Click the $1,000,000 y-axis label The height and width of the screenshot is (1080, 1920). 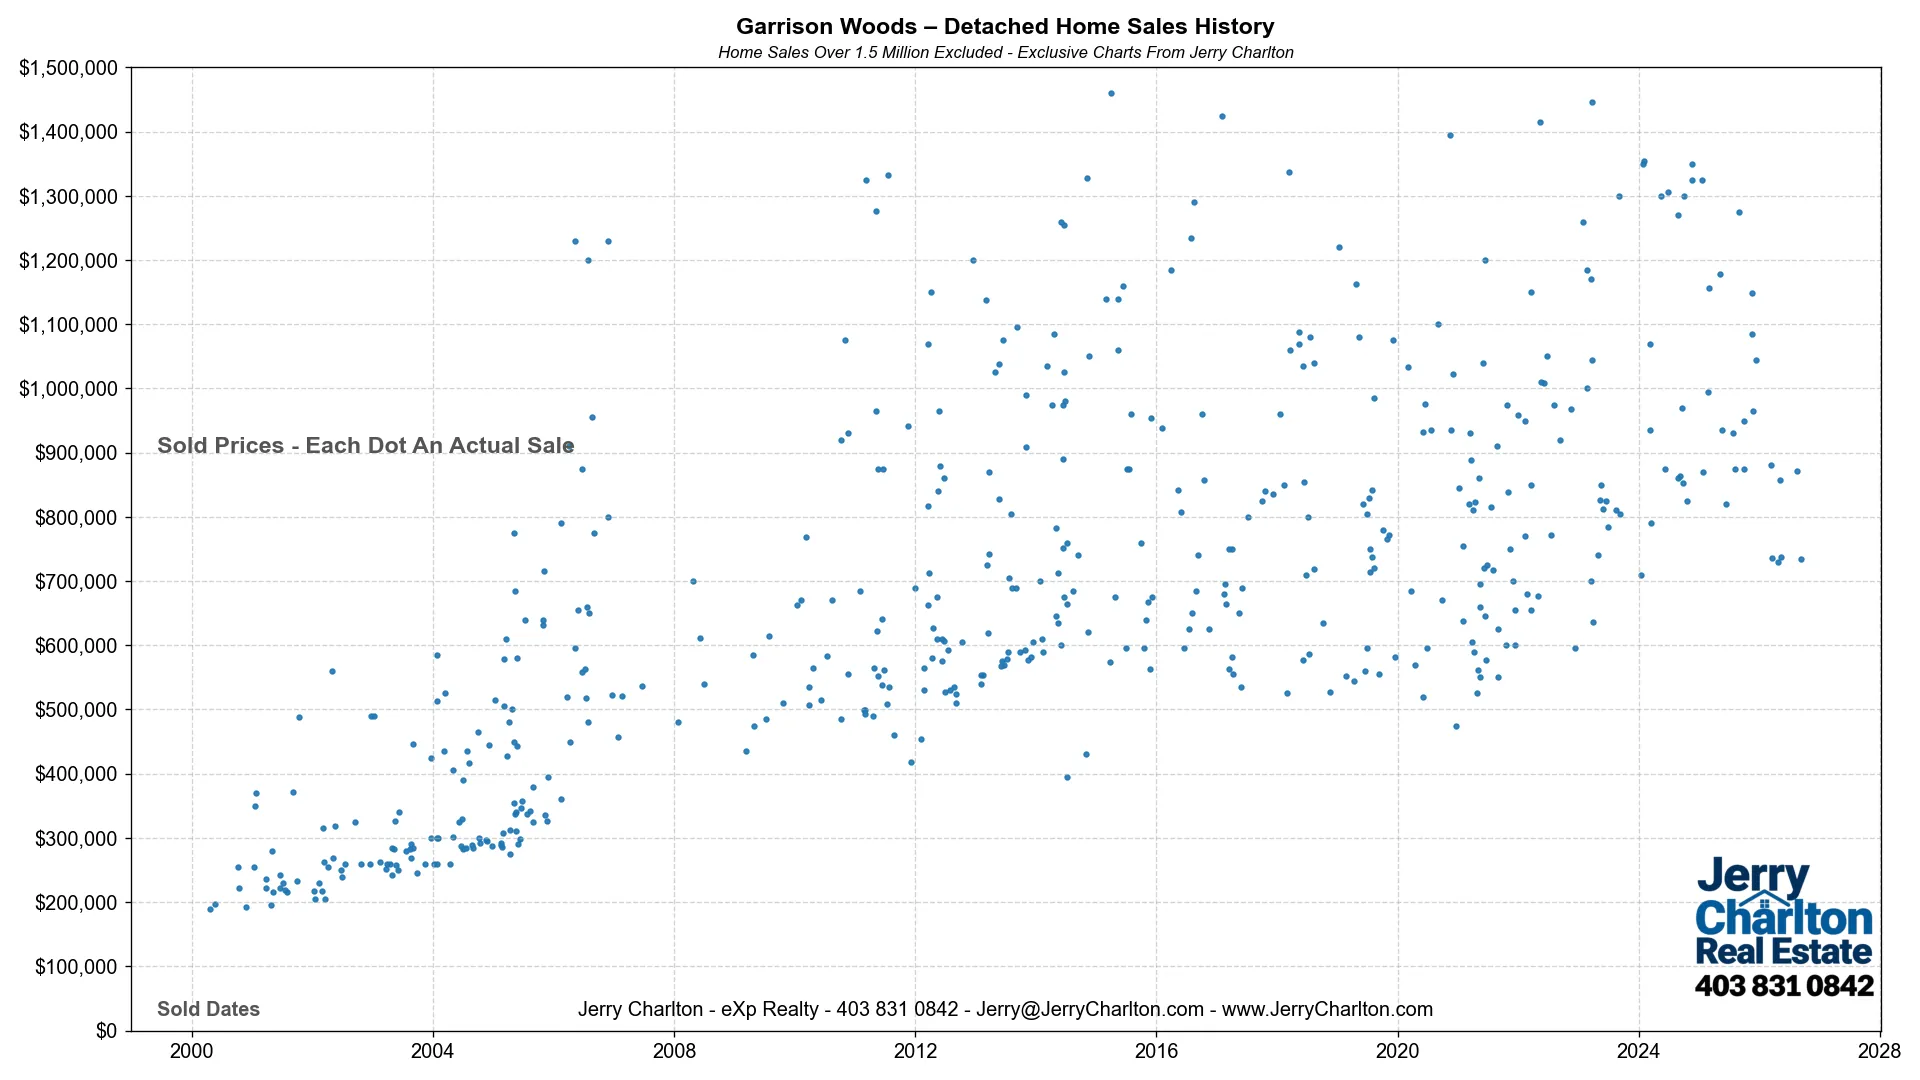(68, 389)
